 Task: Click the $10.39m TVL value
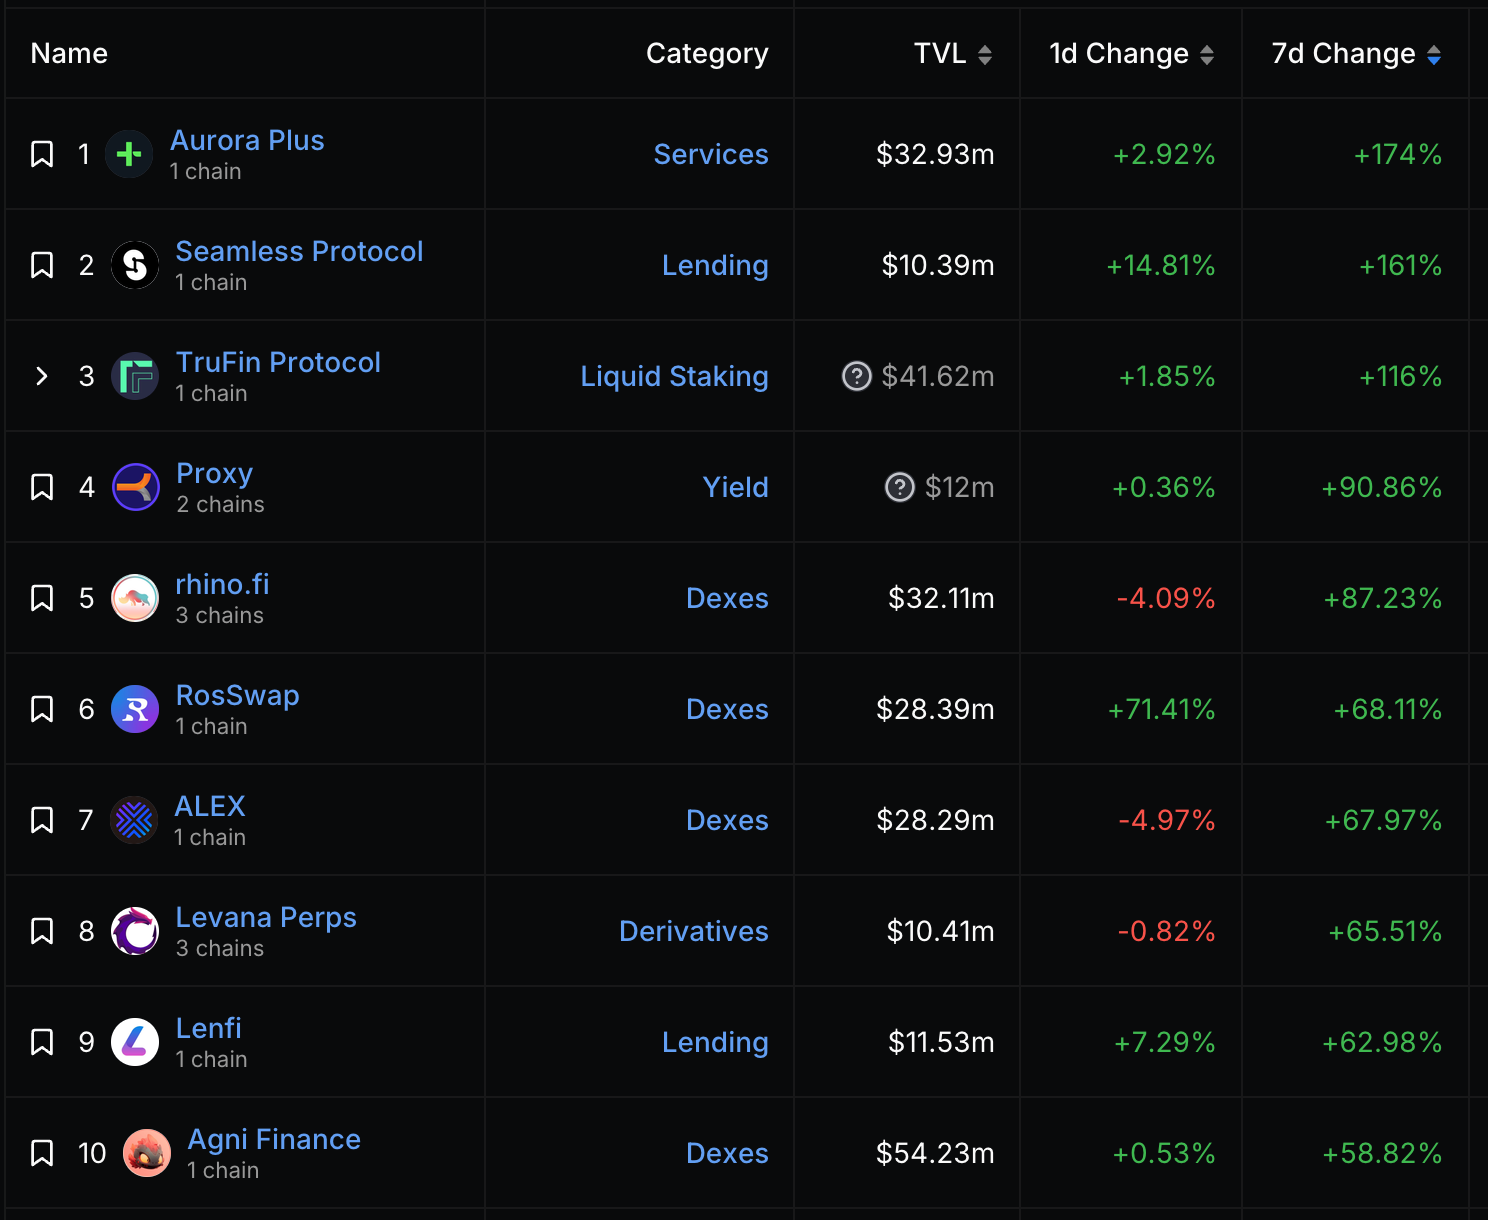point(938,265)
